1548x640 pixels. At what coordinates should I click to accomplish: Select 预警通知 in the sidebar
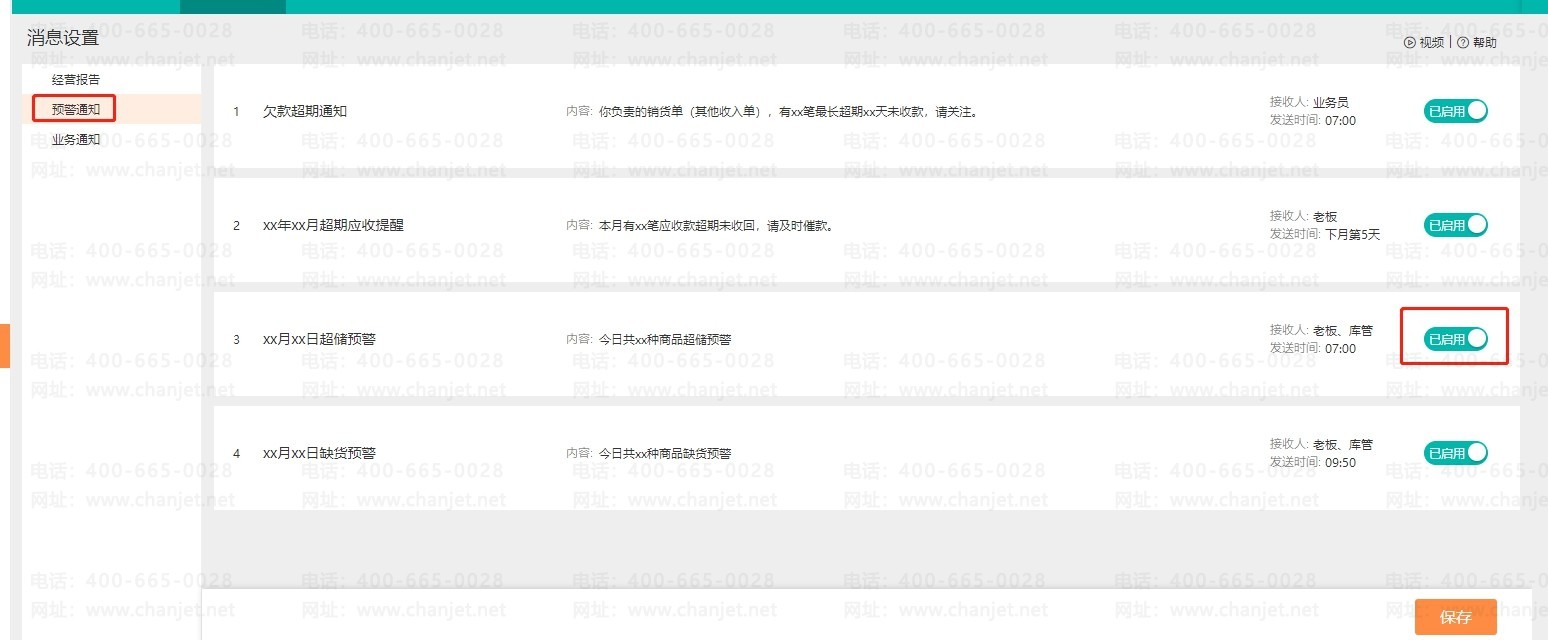76,109
